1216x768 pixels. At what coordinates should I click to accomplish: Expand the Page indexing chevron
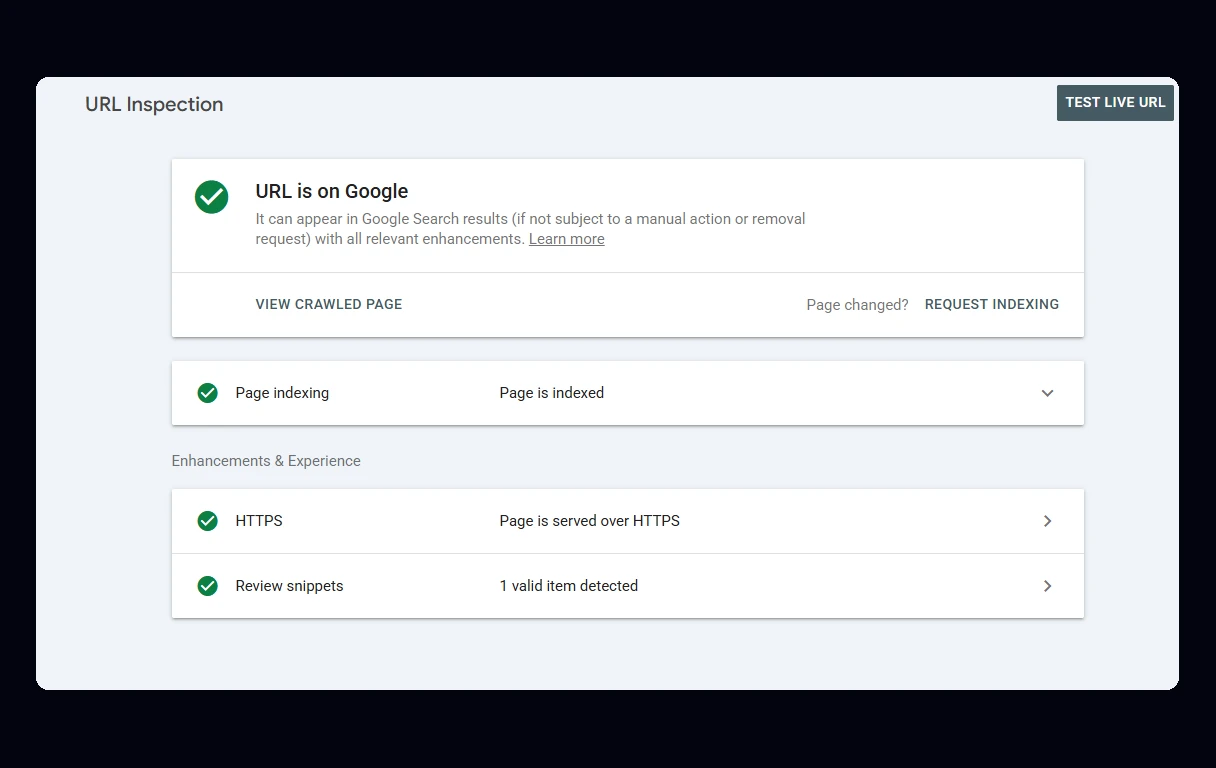(x=1048, y=393)
